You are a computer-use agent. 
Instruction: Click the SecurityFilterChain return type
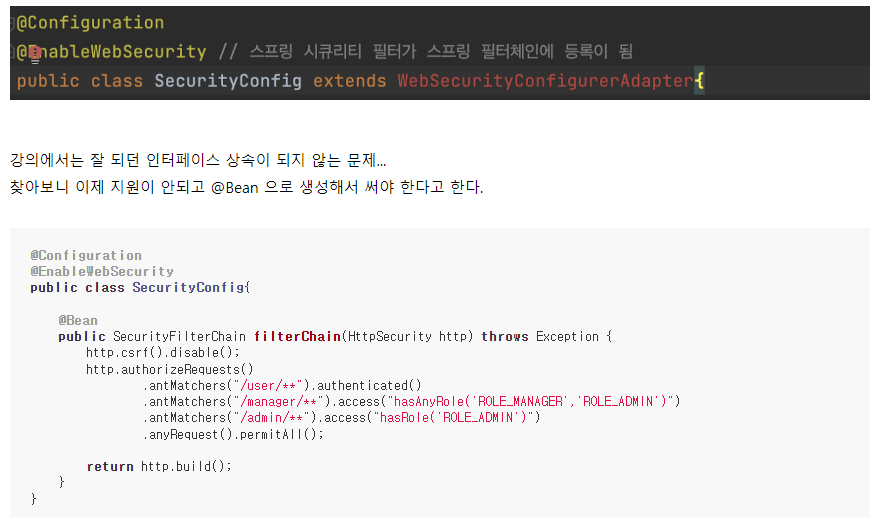click(179, 337)
